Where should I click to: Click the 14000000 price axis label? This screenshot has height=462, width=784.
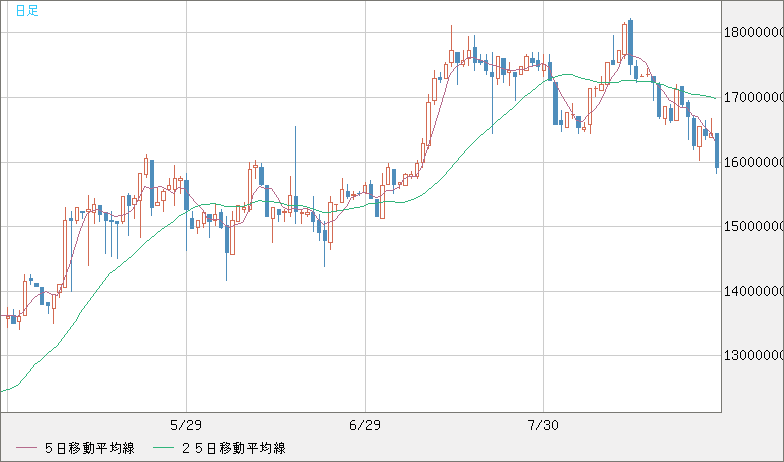coord(754,291)
